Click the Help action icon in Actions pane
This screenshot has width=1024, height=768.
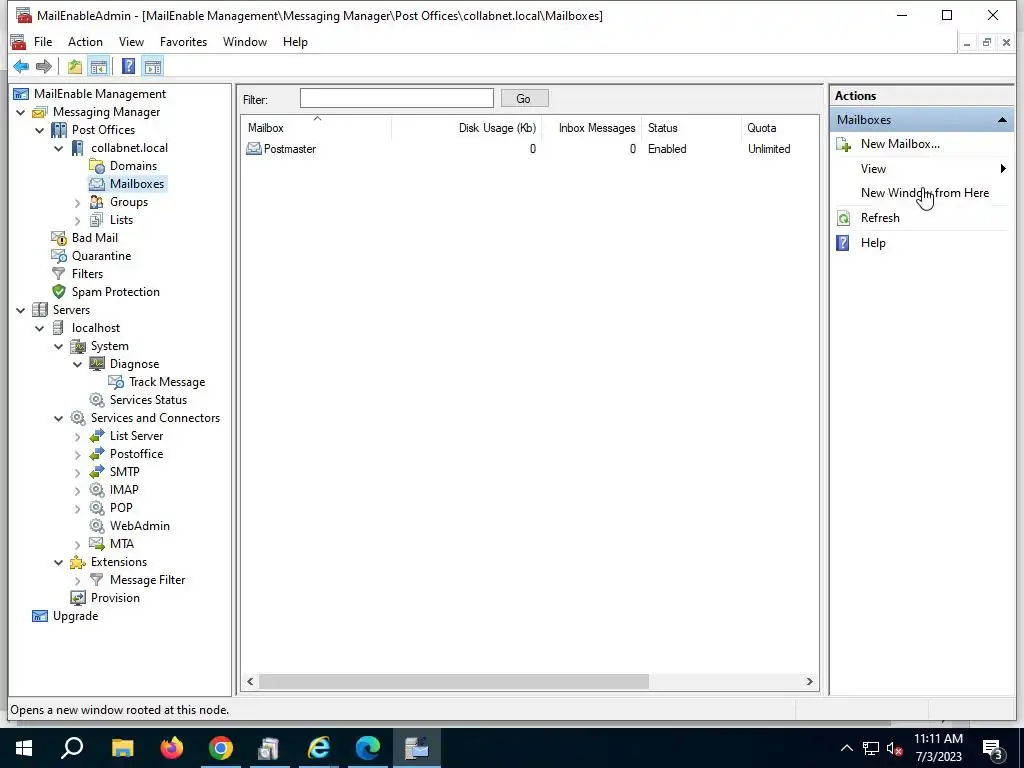click(843, 243)
